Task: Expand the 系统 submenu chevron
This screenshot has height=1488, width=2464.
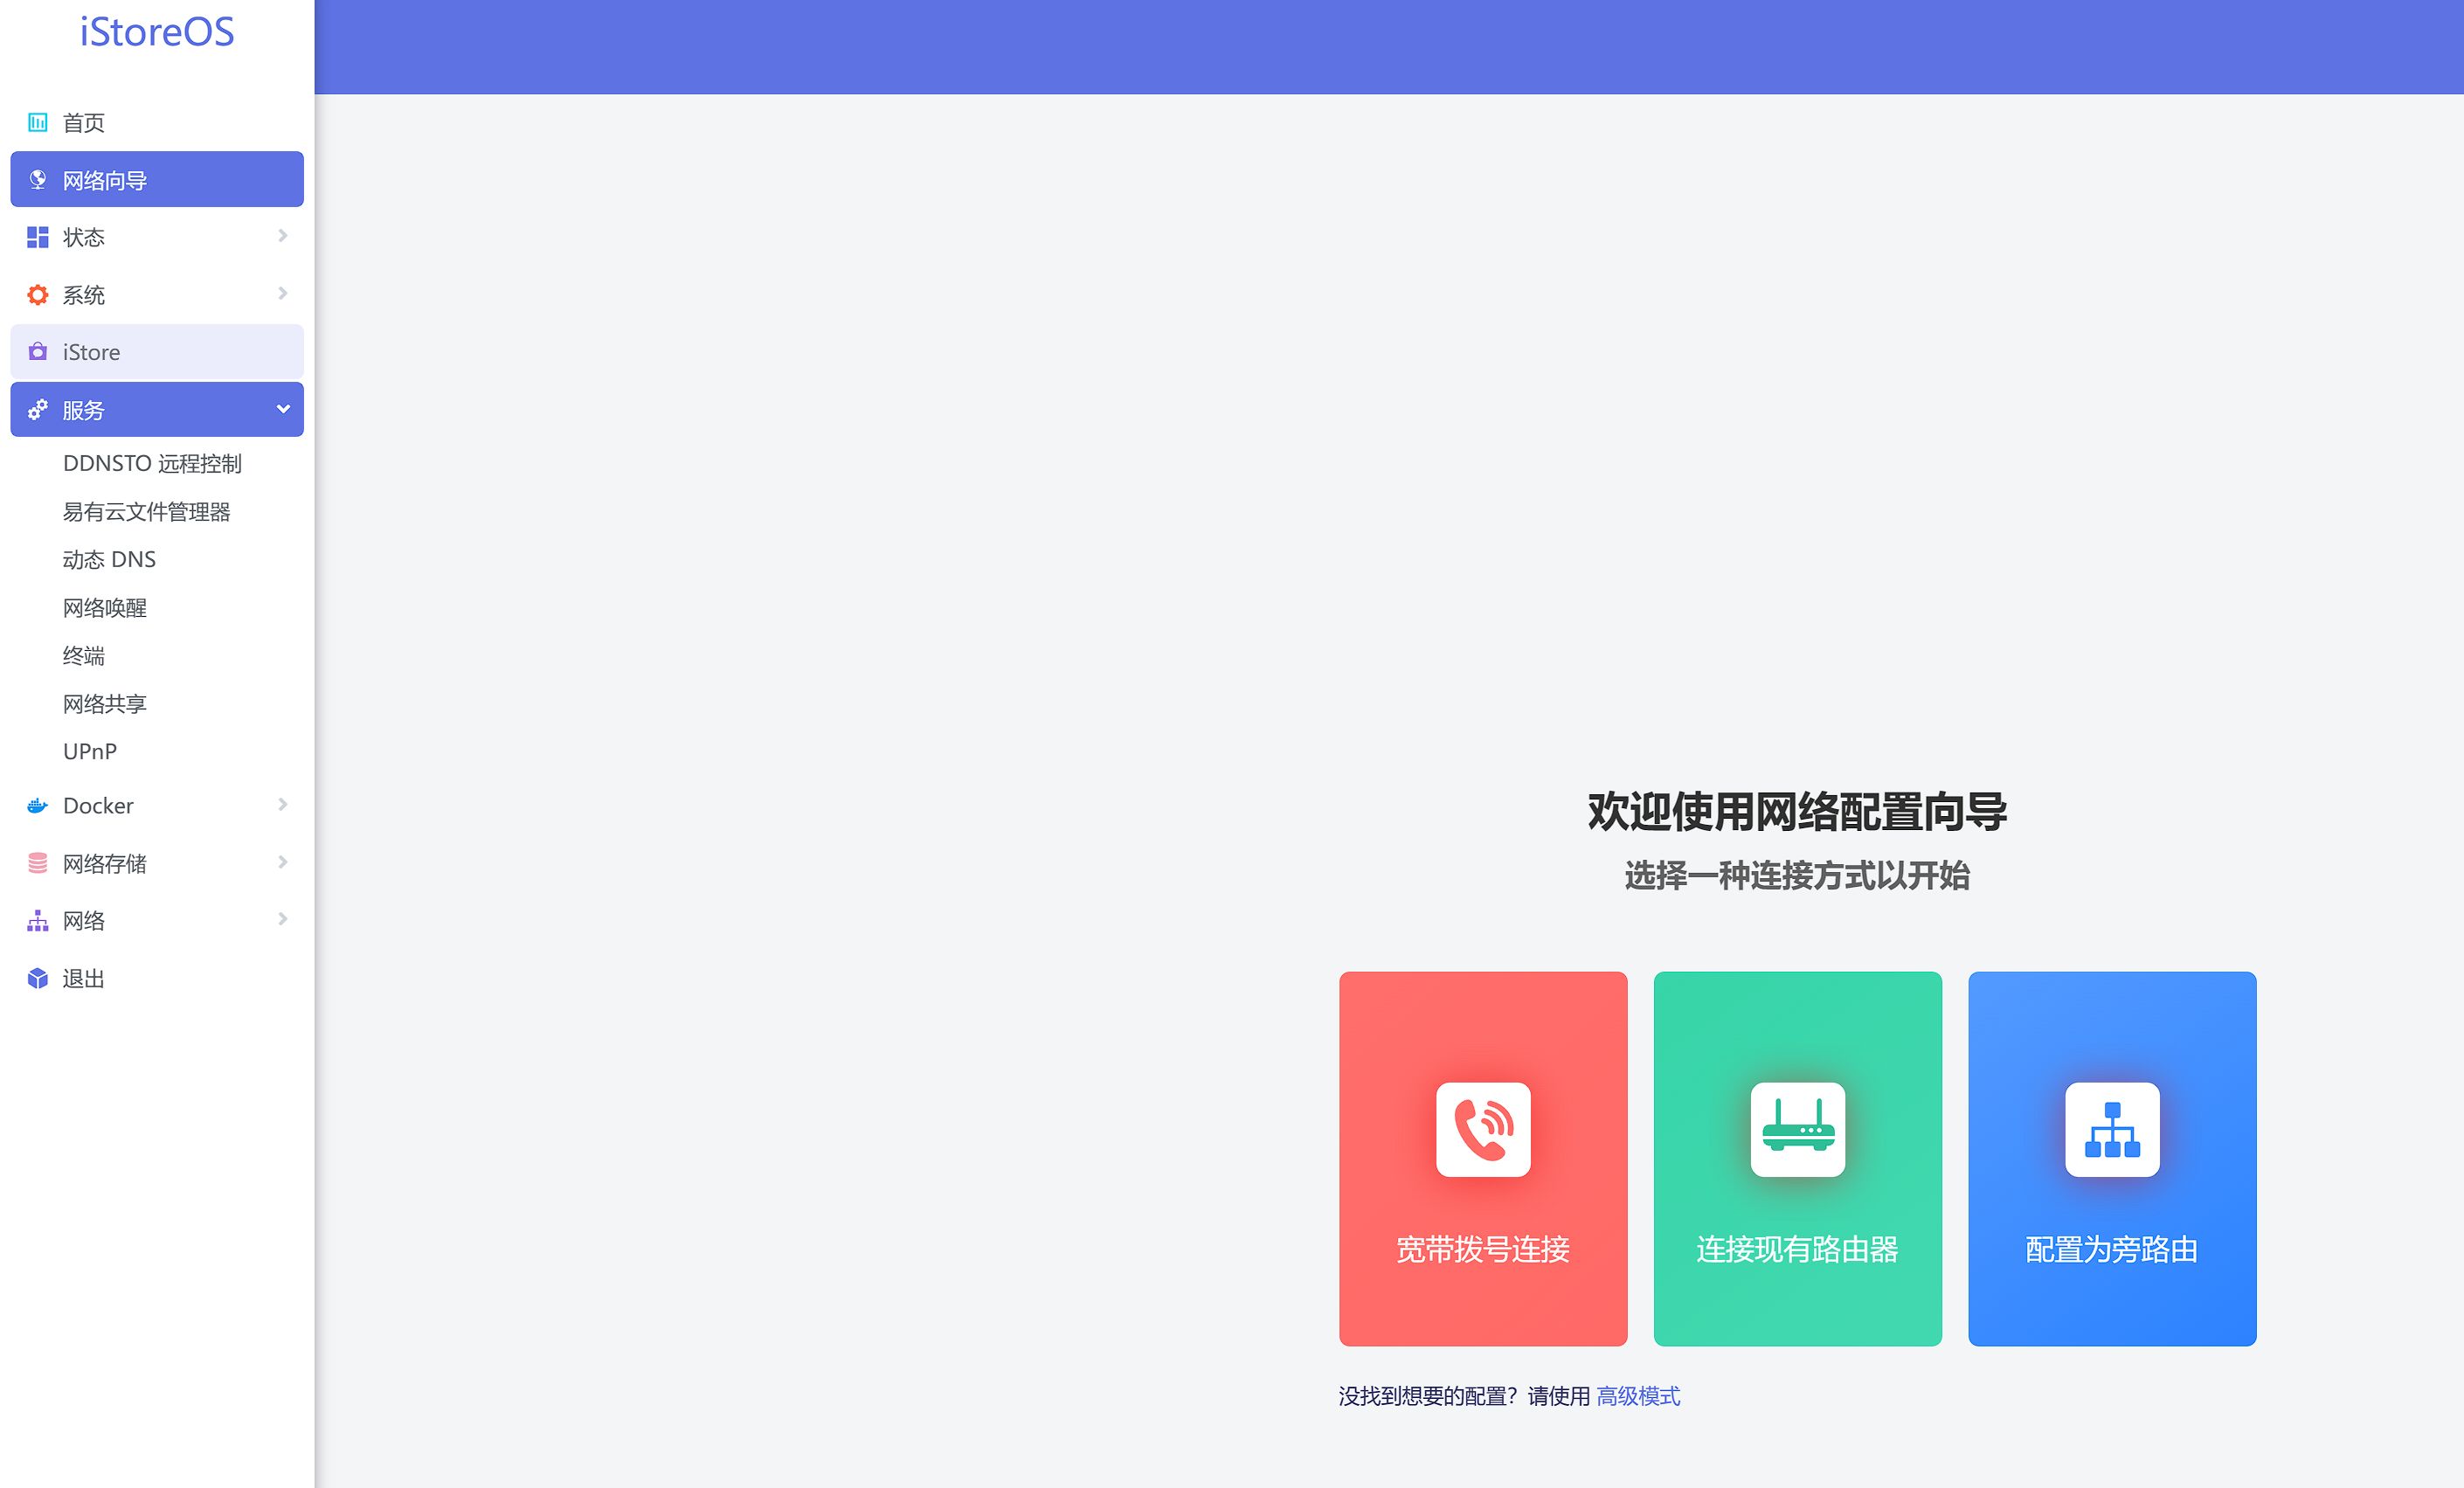Action: point(283,293)
